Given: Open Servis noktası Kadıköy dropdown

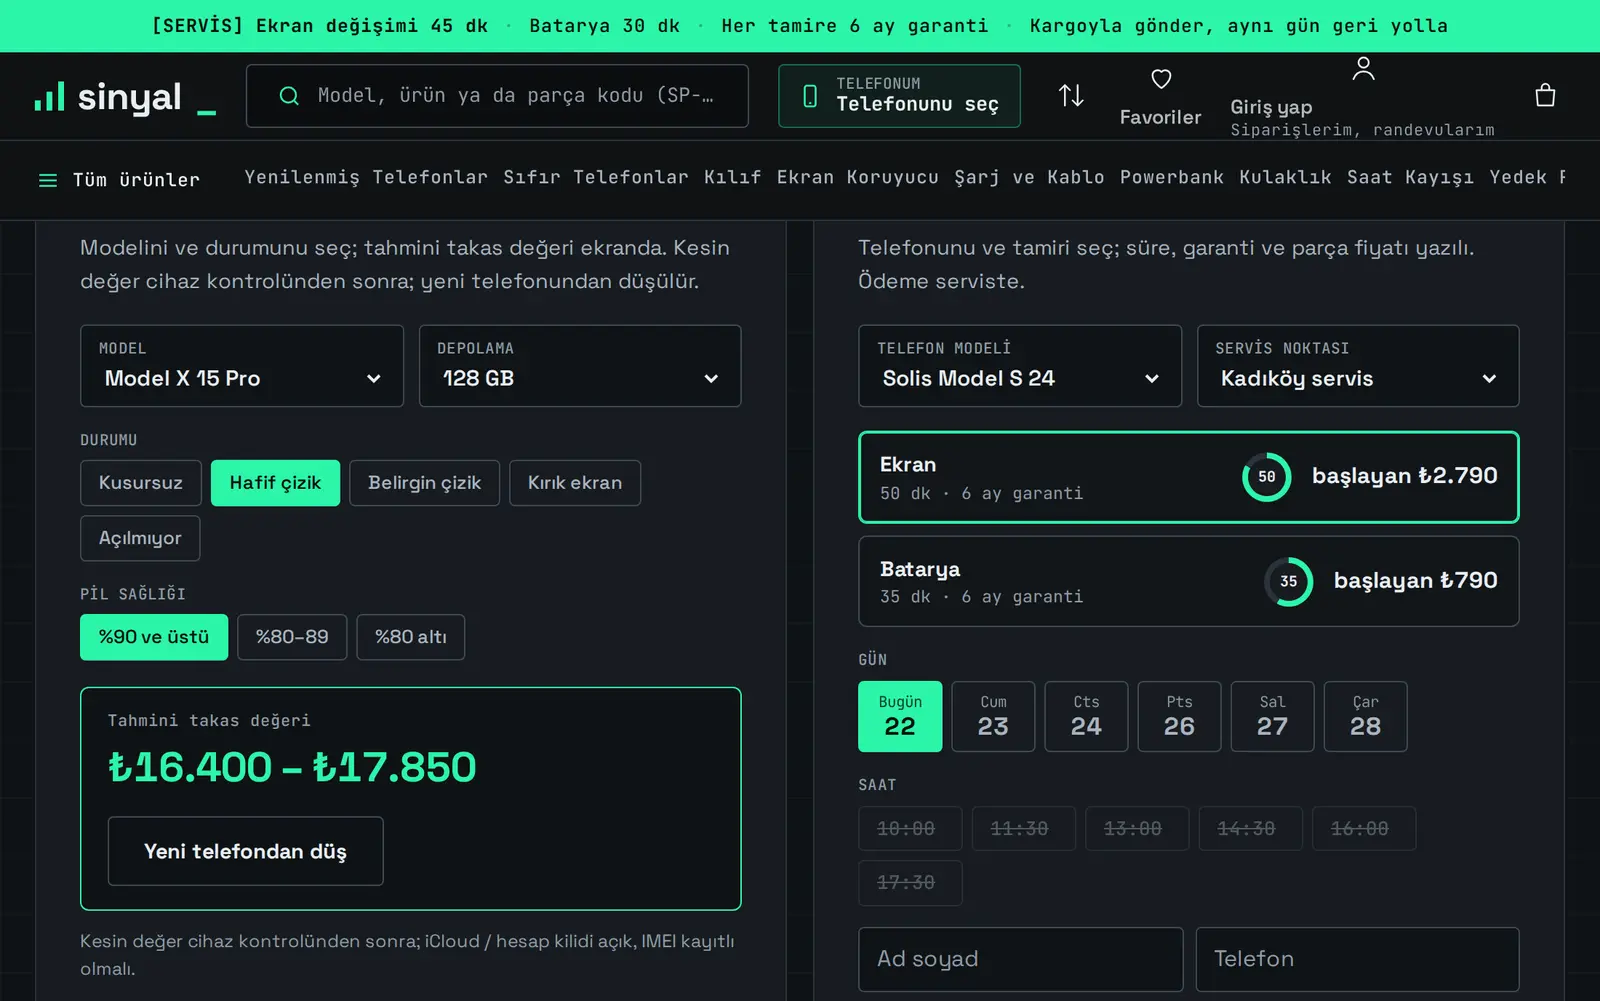Looking at the screenshot, I should click(x=1358, y=366).
